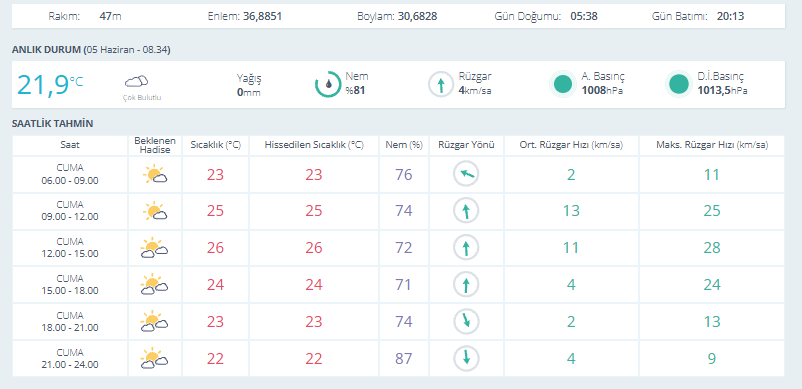The image size is (802, 389).
Task: Click temperature 25 in the 09.00 - 12.00 row
Action: [x=215, y=211]
